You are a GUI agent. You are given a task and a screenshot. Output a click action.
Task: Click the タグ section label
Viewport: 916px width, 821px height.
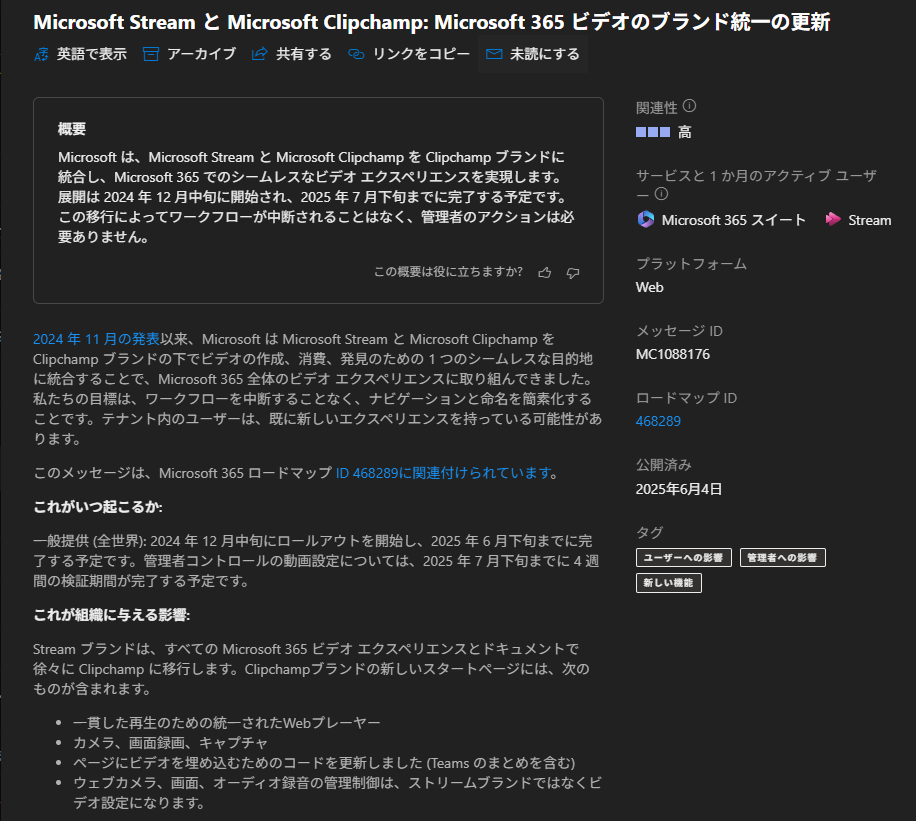(x=650, y=532)
